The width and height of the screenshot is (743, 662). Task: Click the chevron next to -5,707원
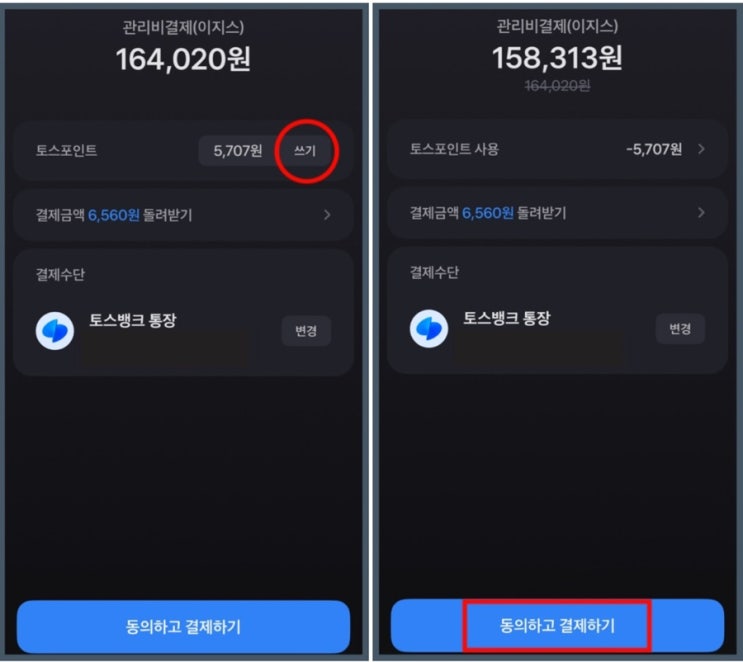[701, 149]
